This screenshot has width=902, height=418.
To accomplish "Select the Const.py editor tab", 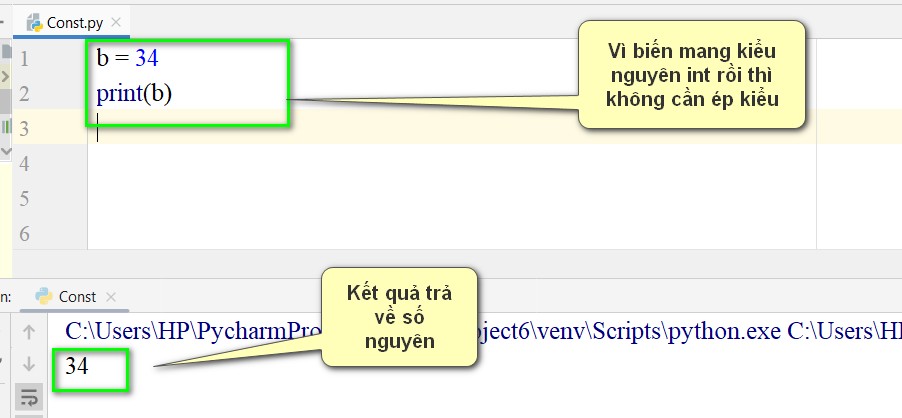I will coord(72,23).
